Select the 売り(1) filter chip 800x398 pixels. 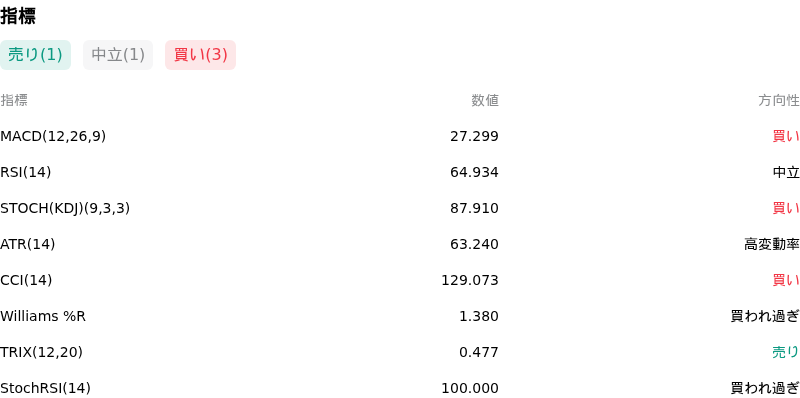click(x=35, y=55)
